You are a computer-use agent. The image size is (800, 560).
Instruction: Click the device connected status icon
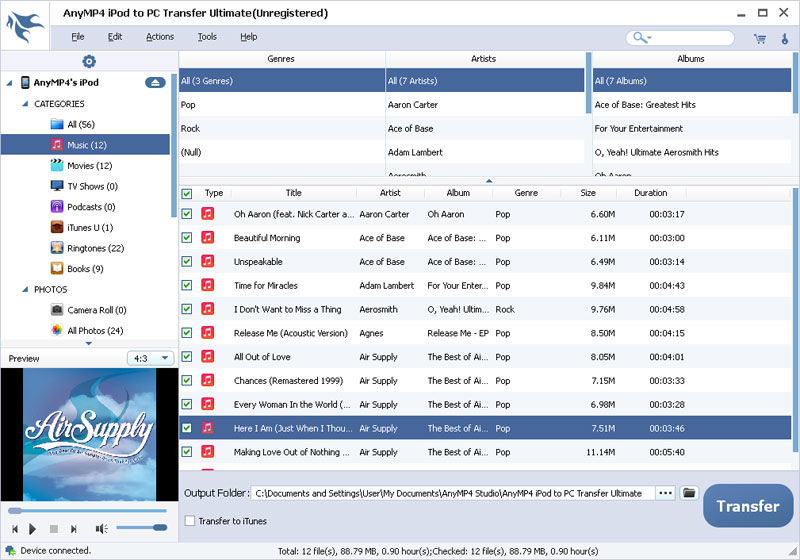10,551
